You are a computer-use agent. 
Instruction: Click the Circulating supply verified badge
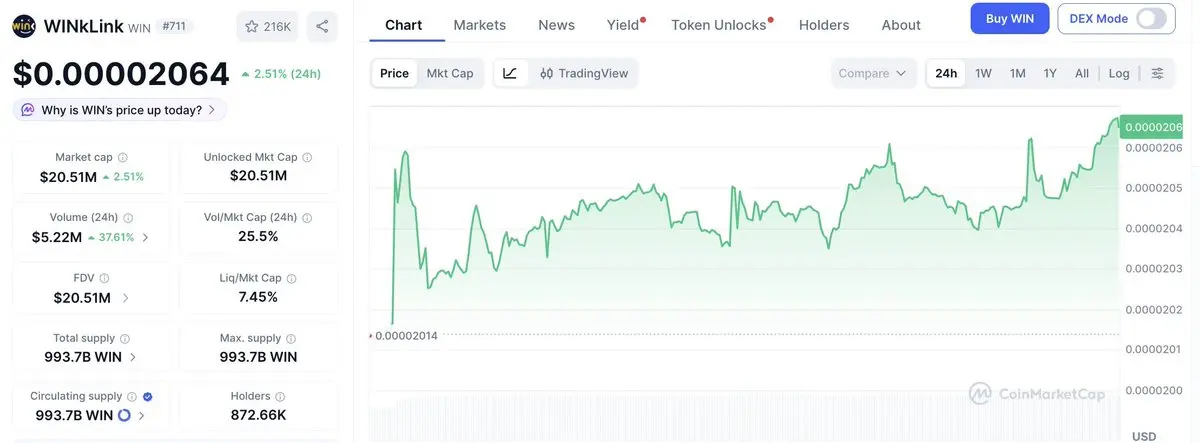coord(148,397)
